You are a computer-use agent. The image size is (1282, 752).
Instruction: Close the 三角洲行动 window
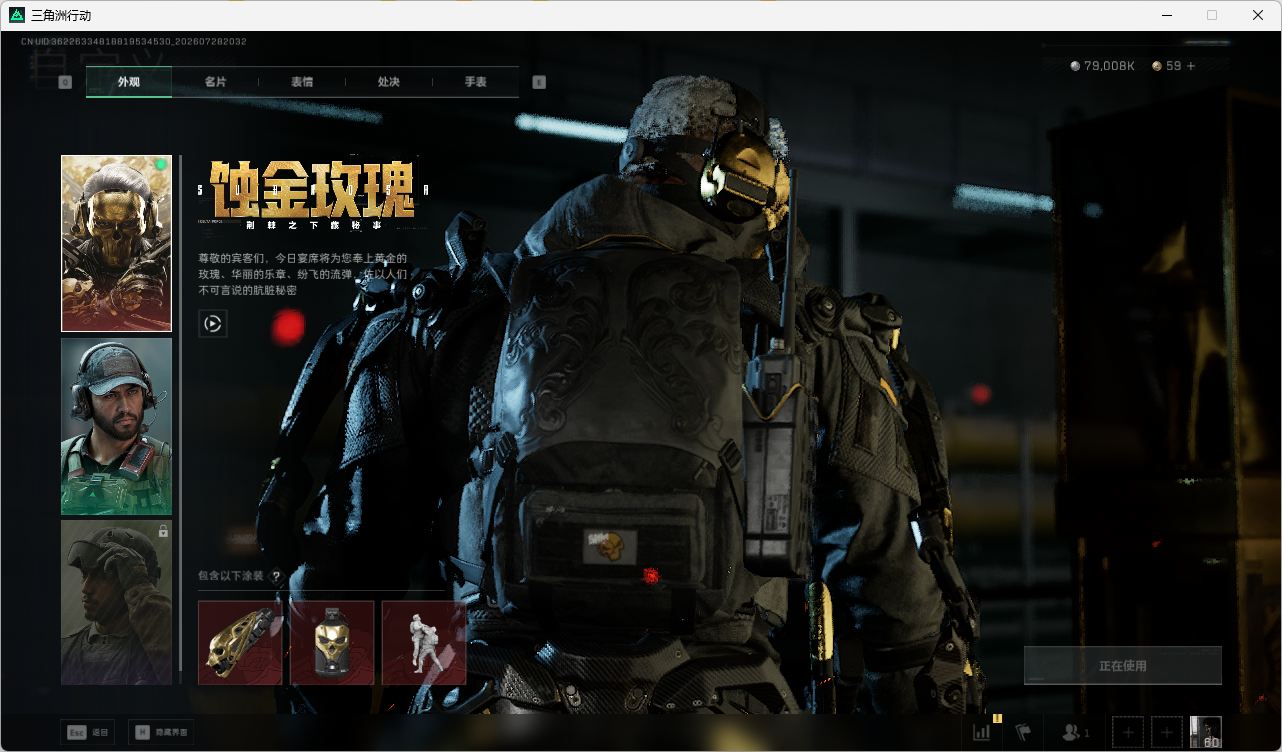1258,15
